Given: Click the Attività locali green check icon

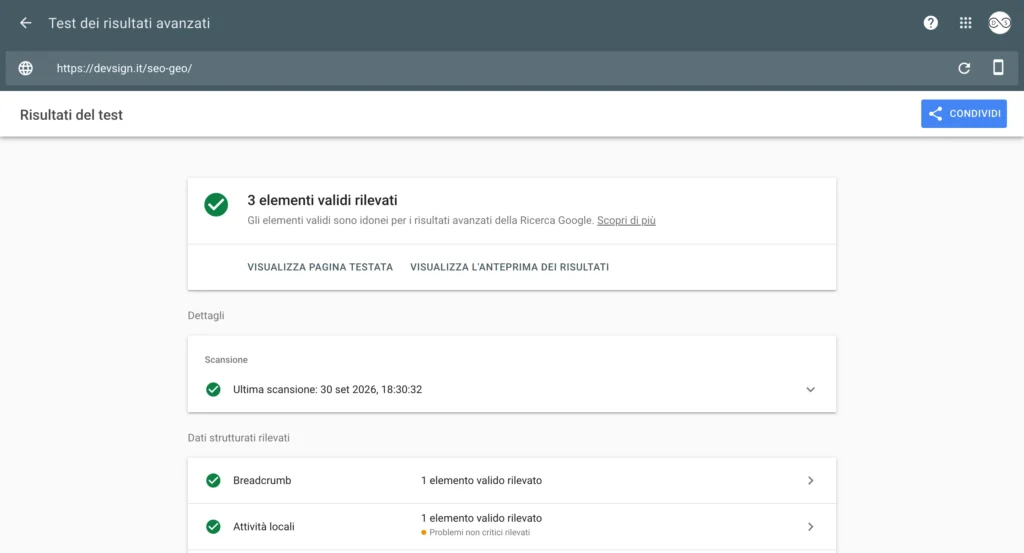Looking at the screenshot, I should coord(213,527).
